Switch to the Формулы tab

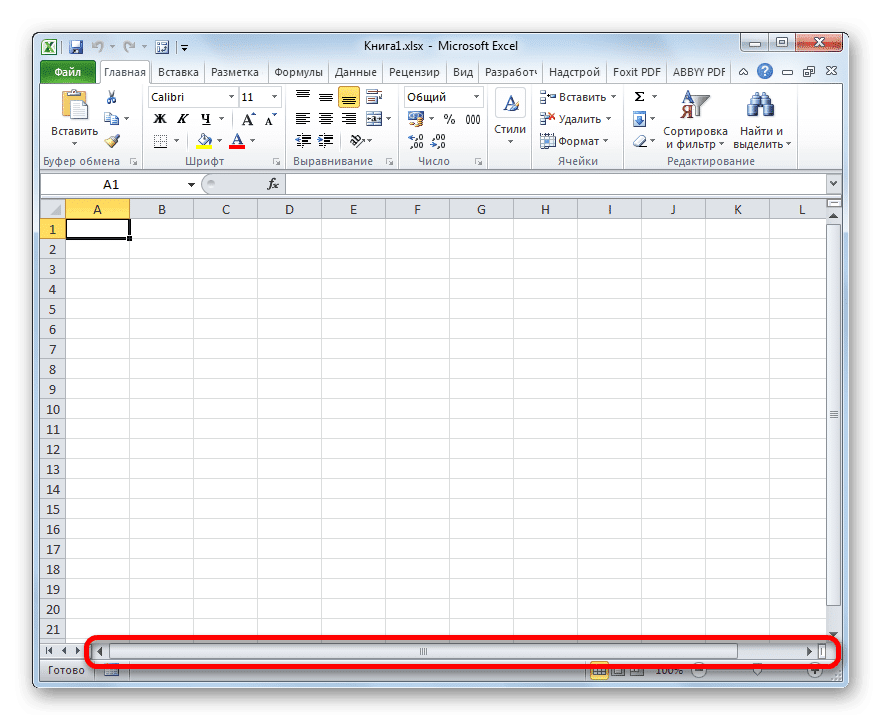pos(298,72)
